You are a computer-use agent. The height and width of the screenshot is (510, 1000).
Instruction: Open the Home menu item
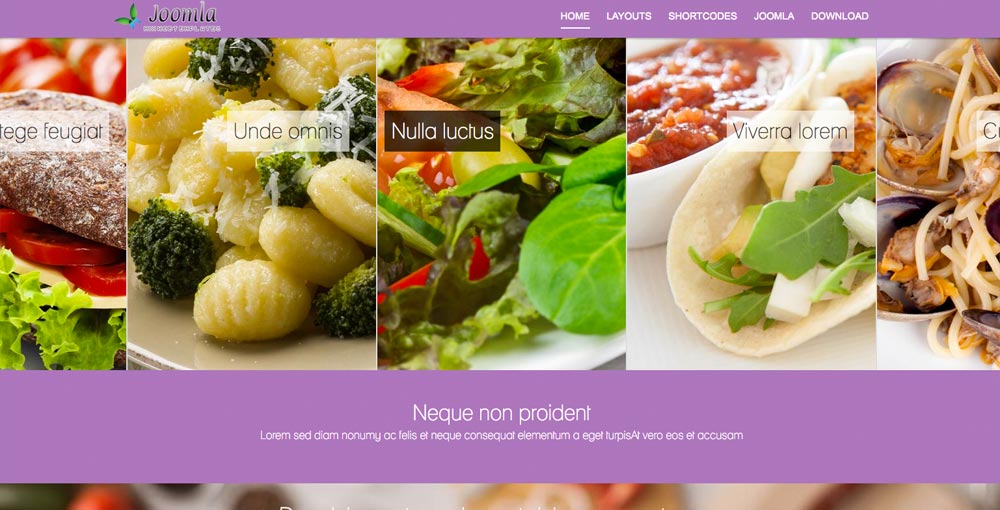point(575,17)
